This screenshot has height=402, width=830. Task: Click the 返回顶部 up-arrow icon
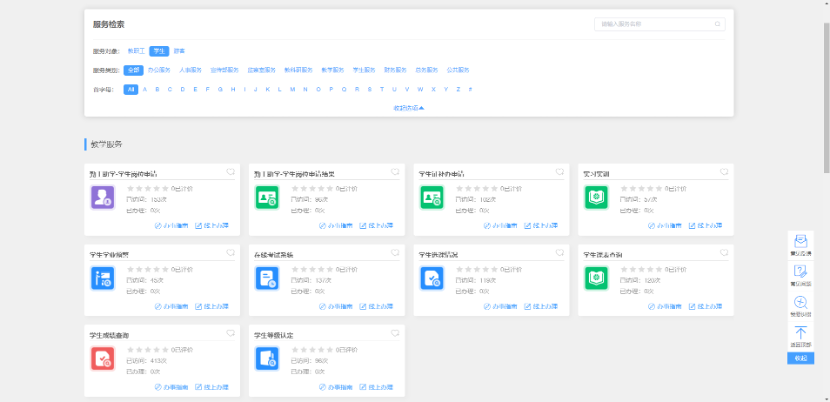click(x=800, y=332)
